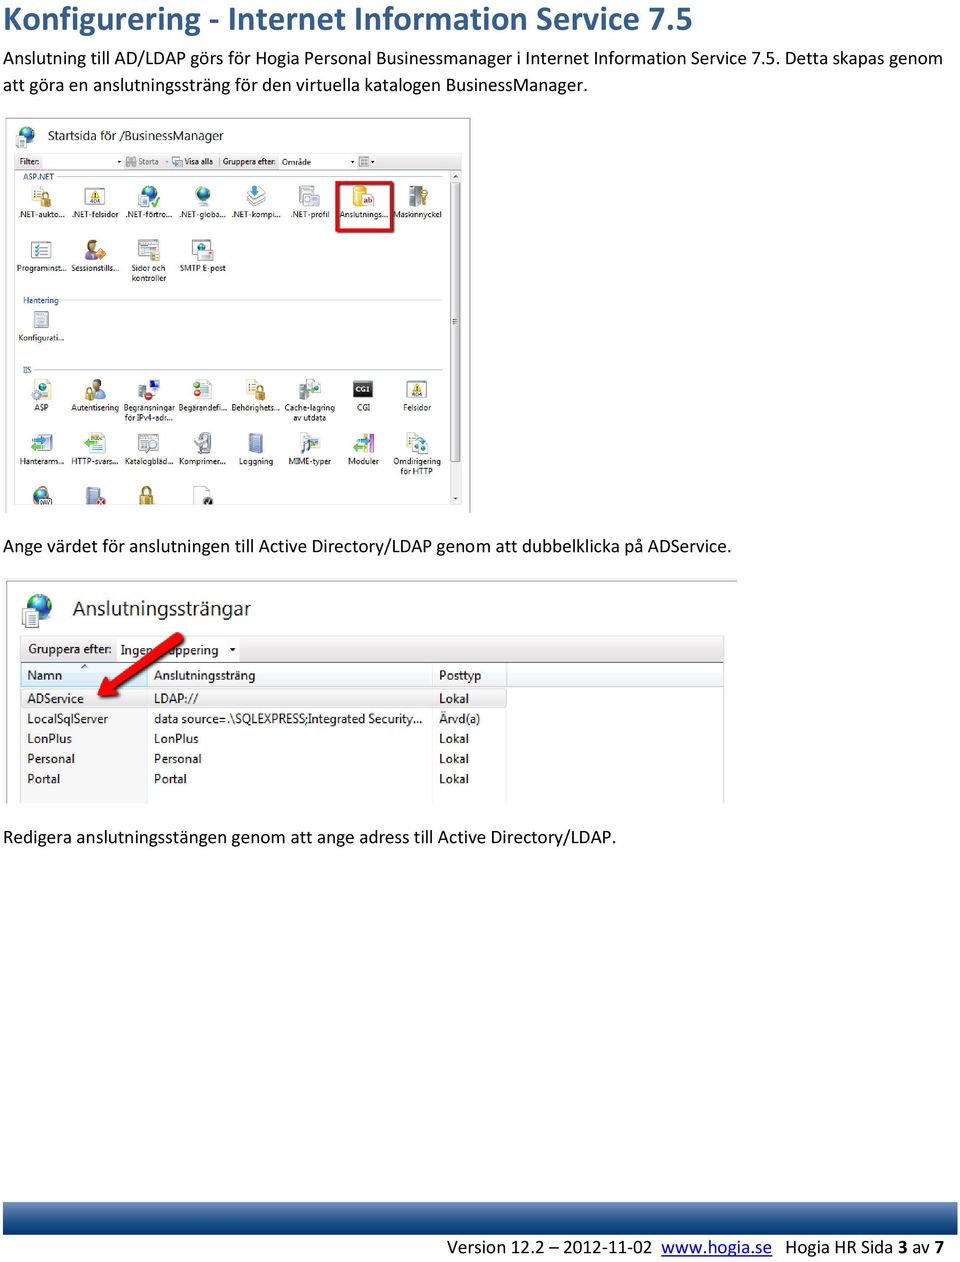Open the Behörighetsregler icon

tap(256, 395)
